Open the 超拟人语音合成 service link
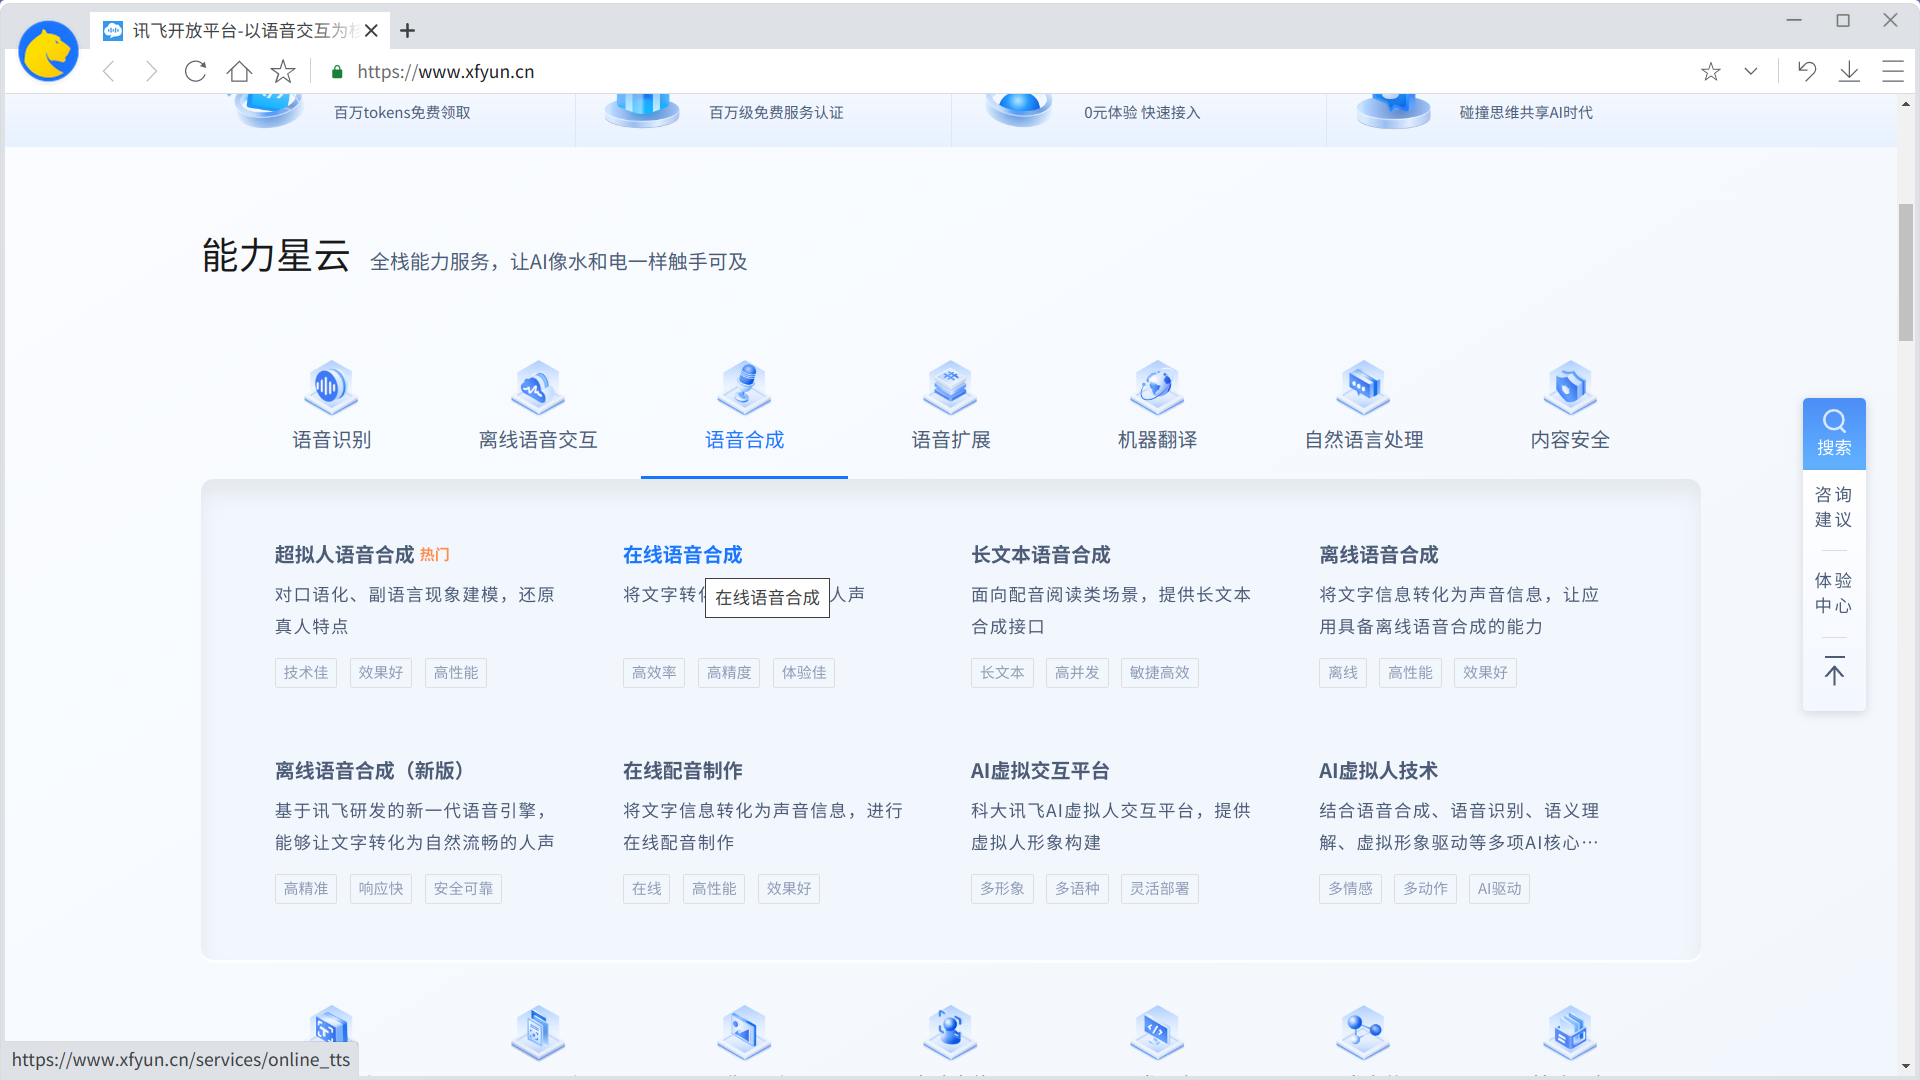The height and width of the screenshot is (1080, 1920). coord(344,555)
